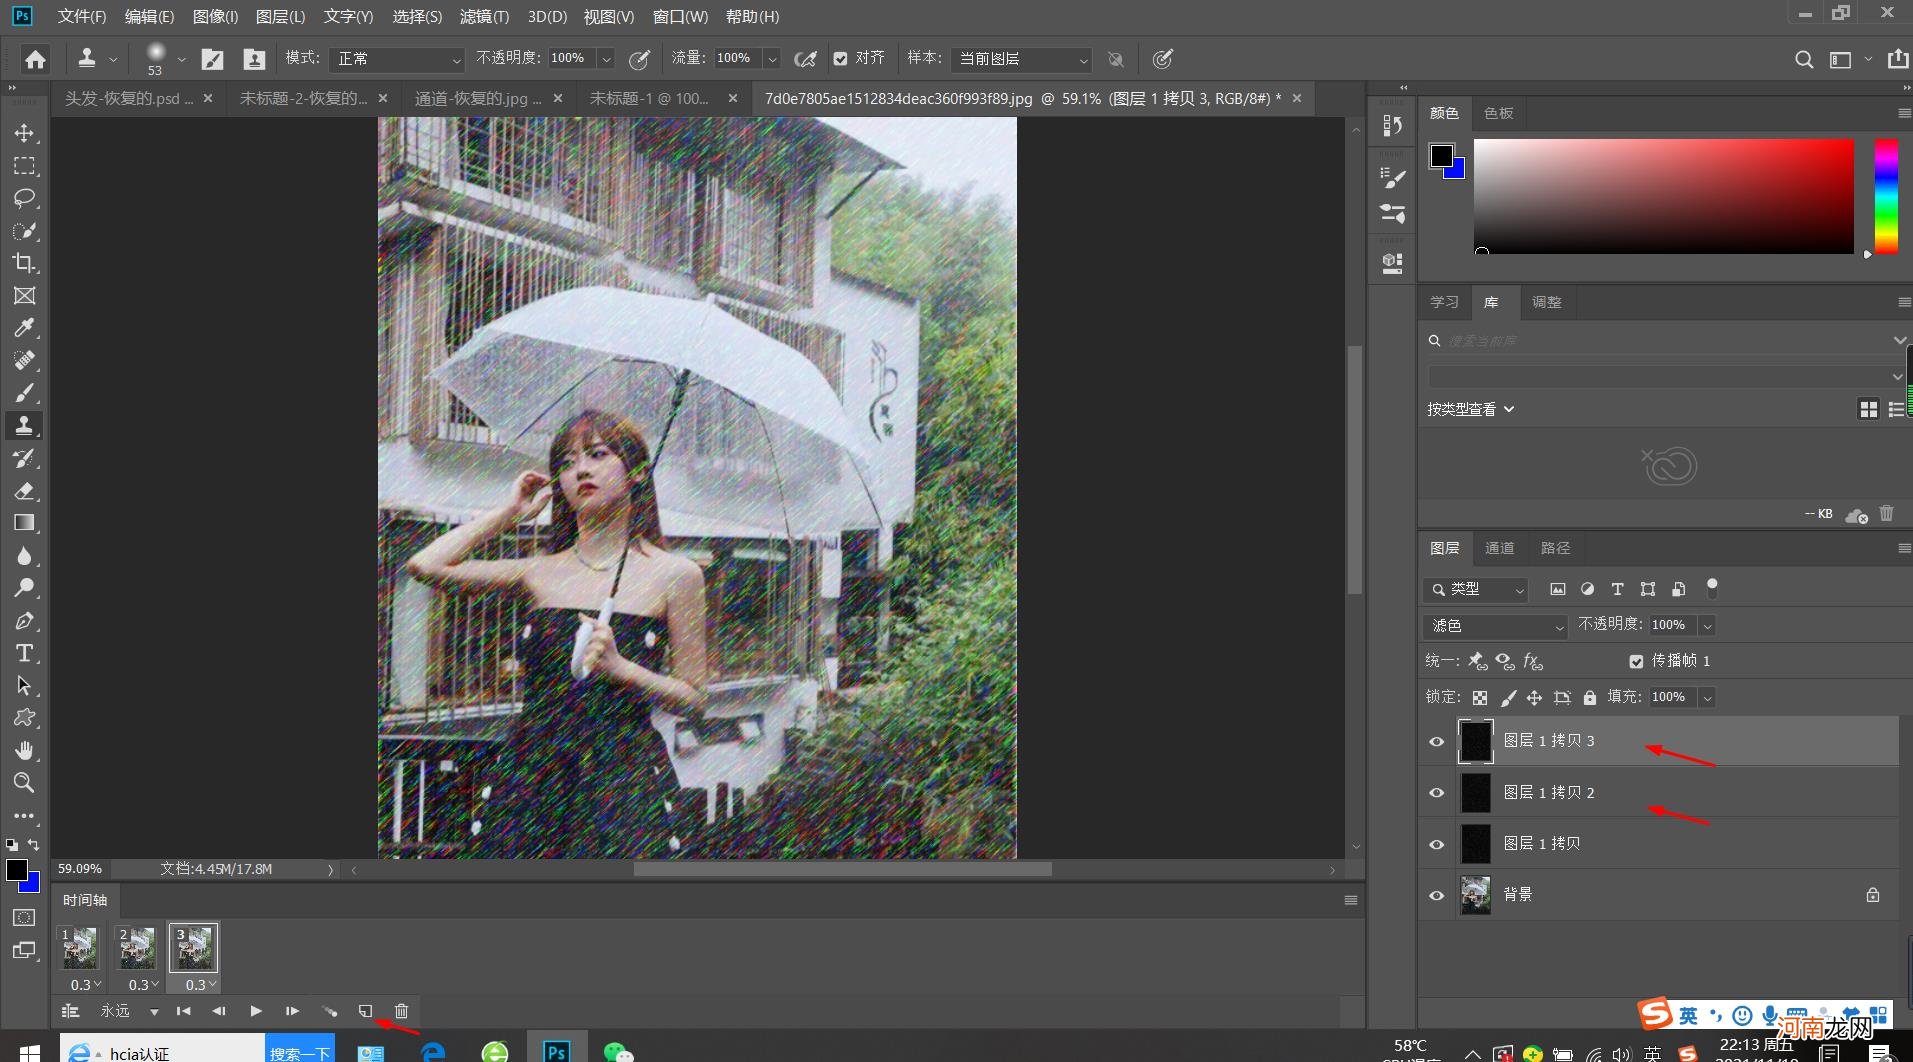1913x1062 pixels.
Task: Select the Spot Healing Brush tool
Action: point(24,360)
